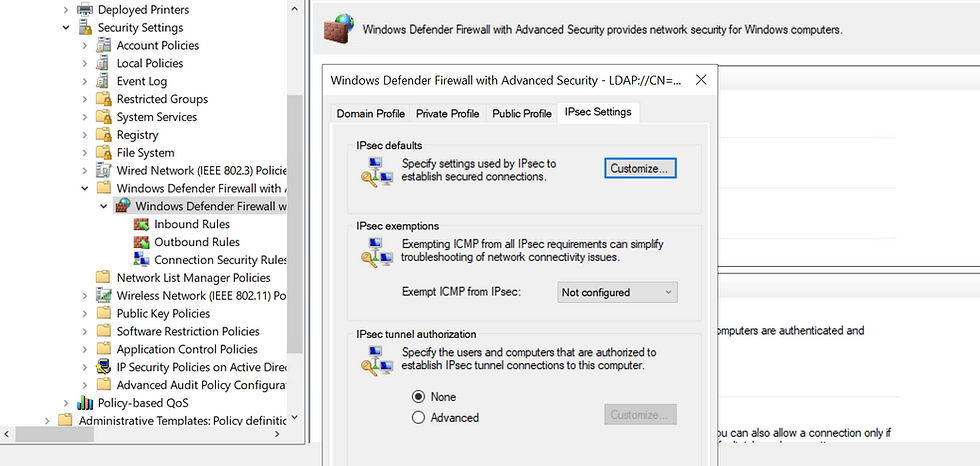Image resolution: width=980 pixels, height=466 pixels.
Task: Click the Advanced Audit Policy folder icon
Action: [x=104, y=385]
